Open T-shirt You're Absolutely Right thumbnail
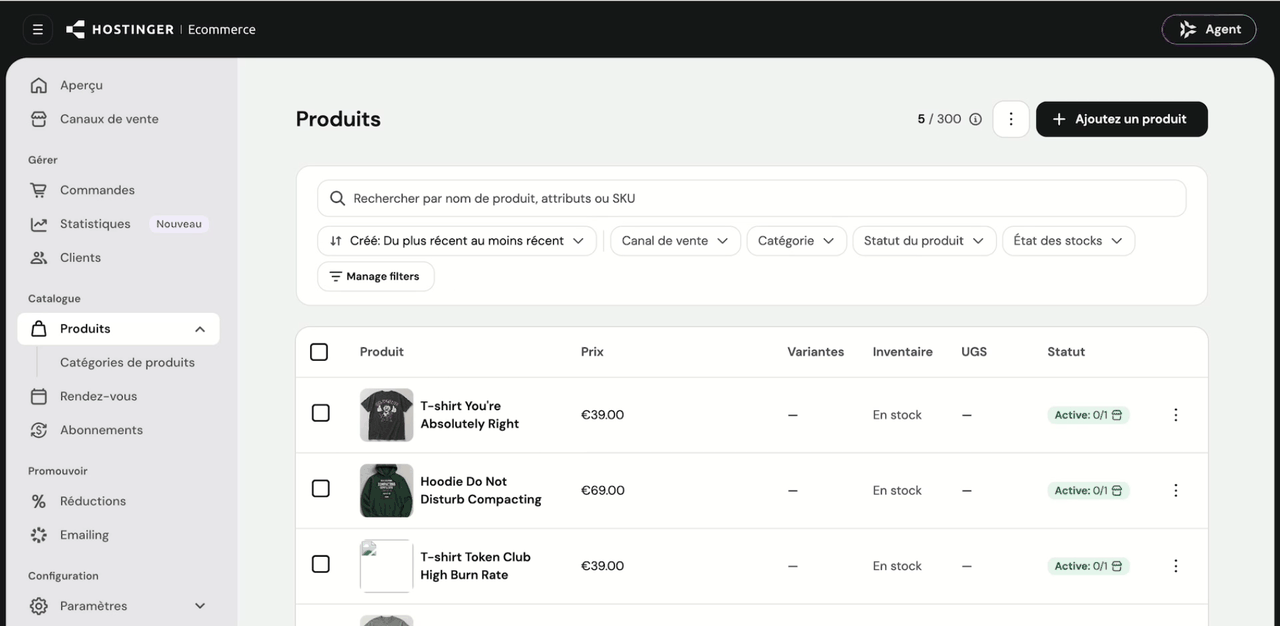Viewport: 1280px width, 626px height. 386,415
